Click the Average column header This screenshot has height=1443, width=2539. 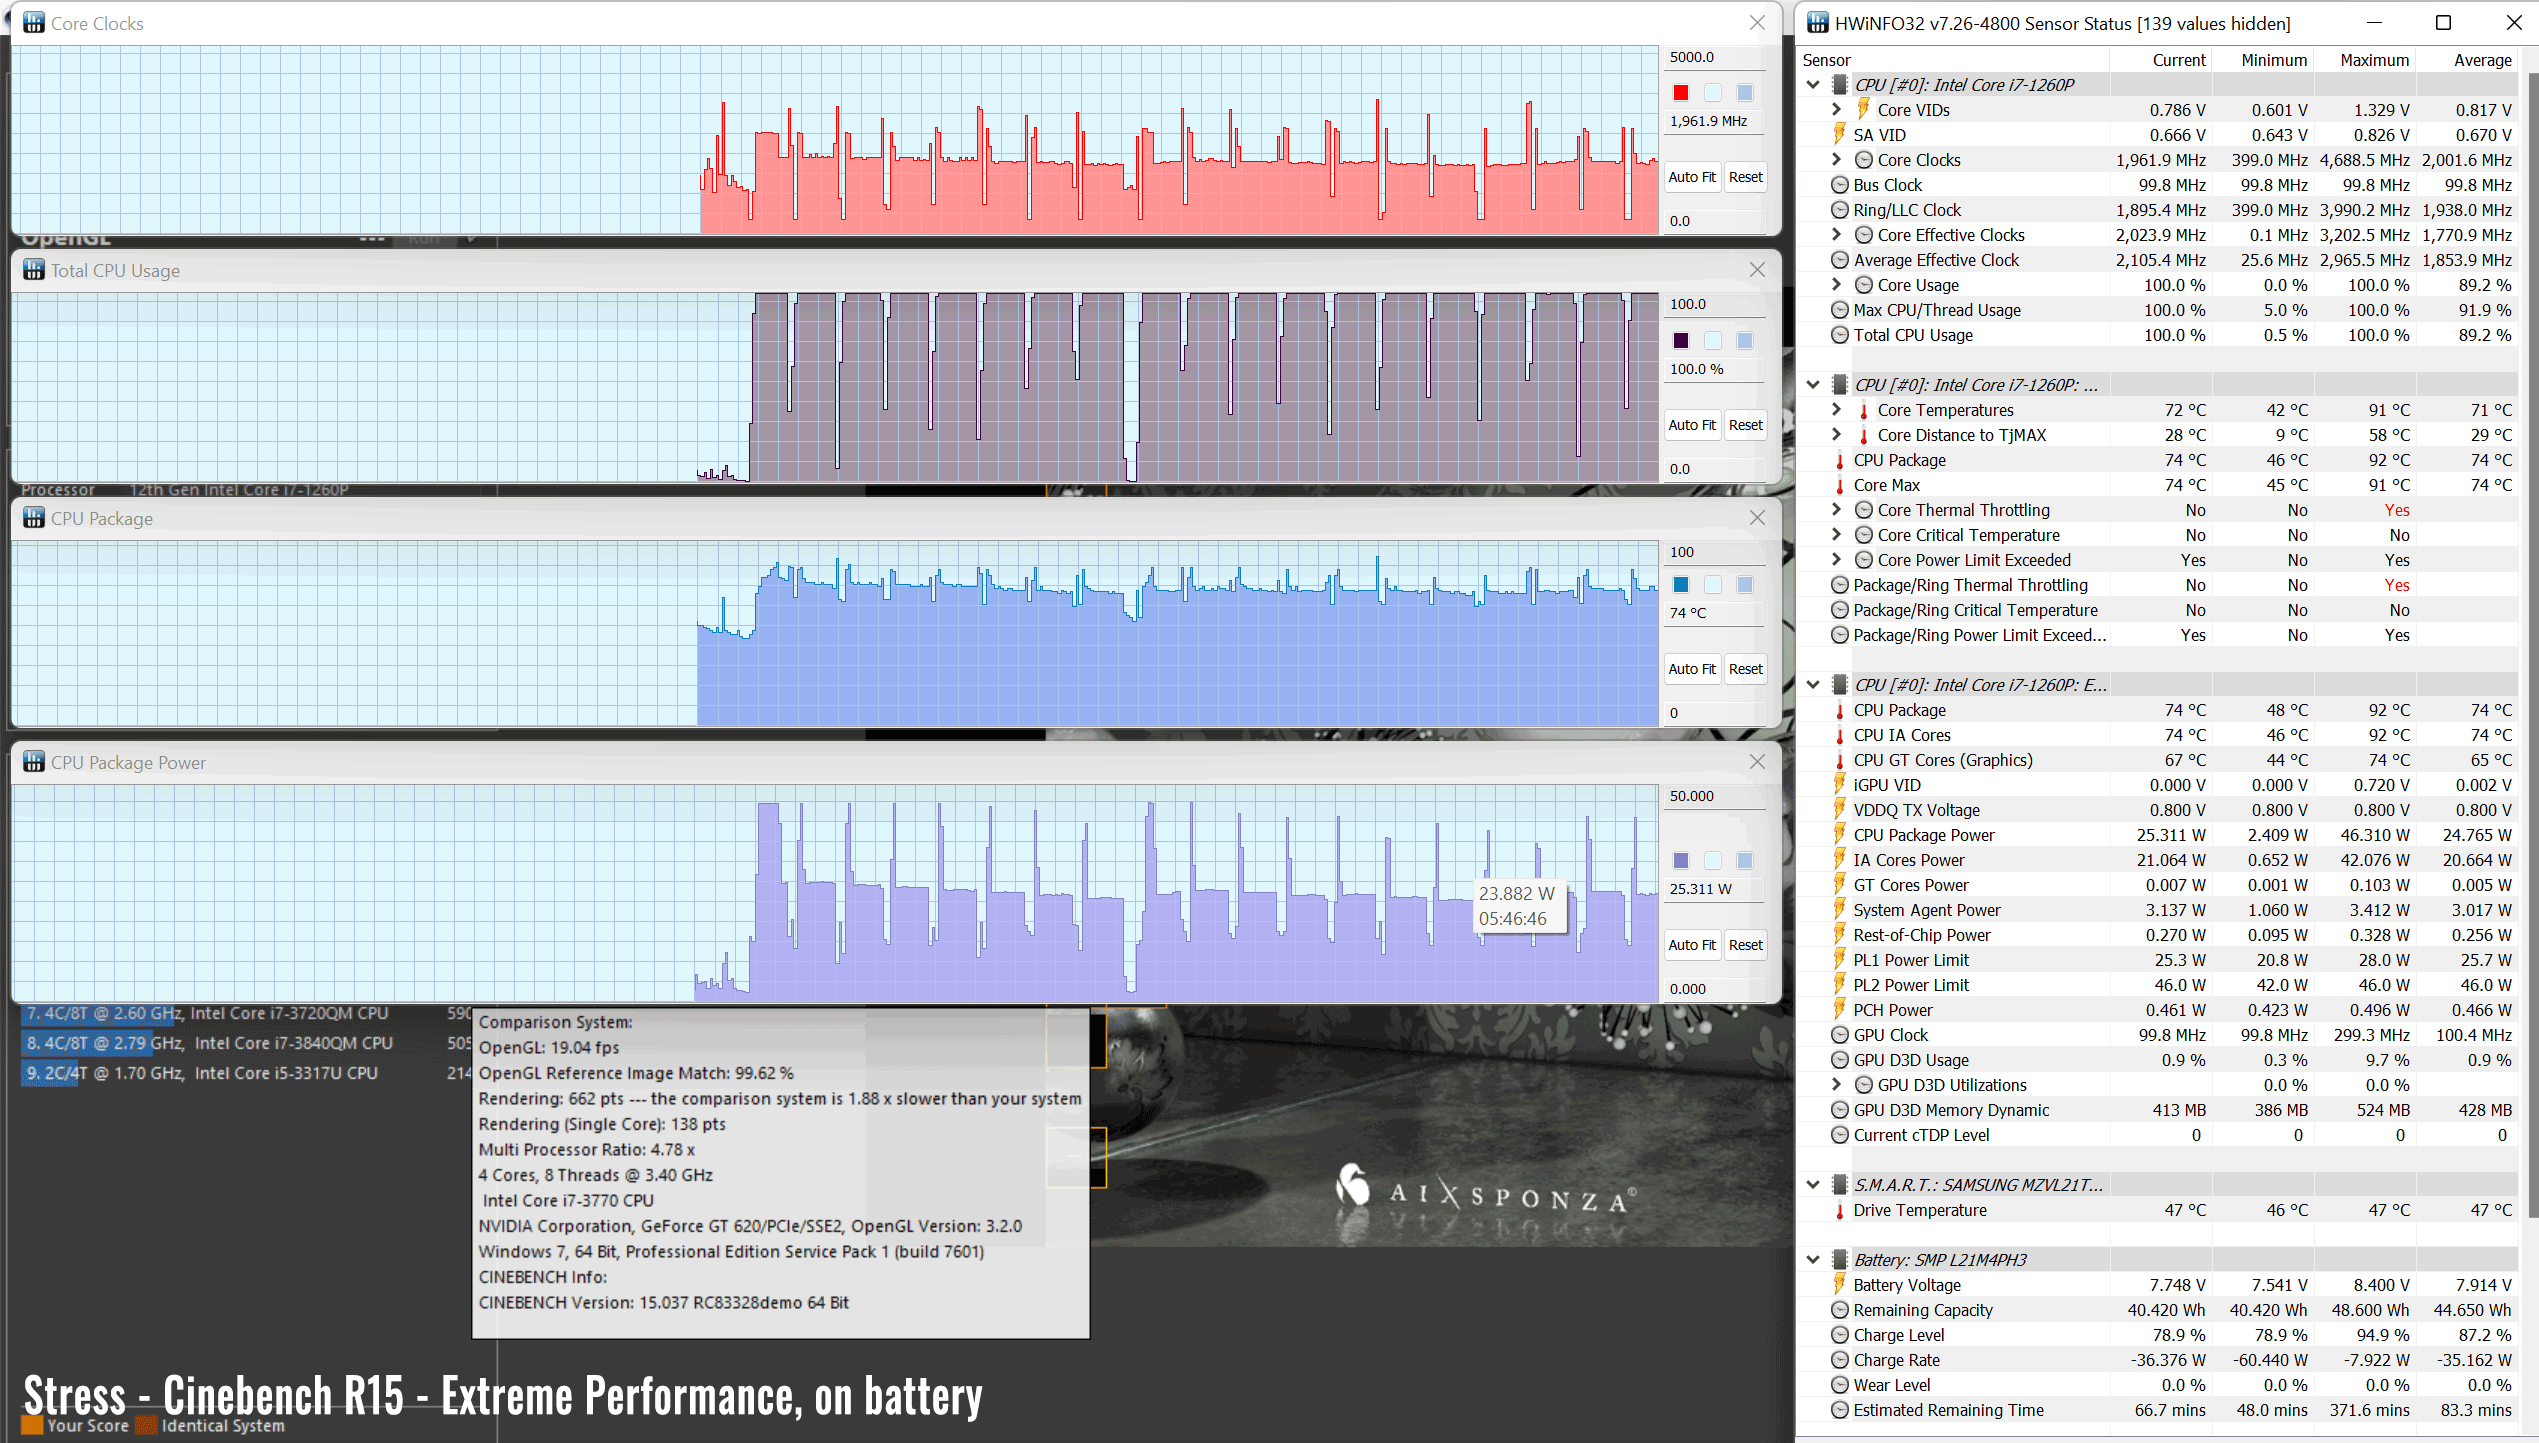(2466, 60)
